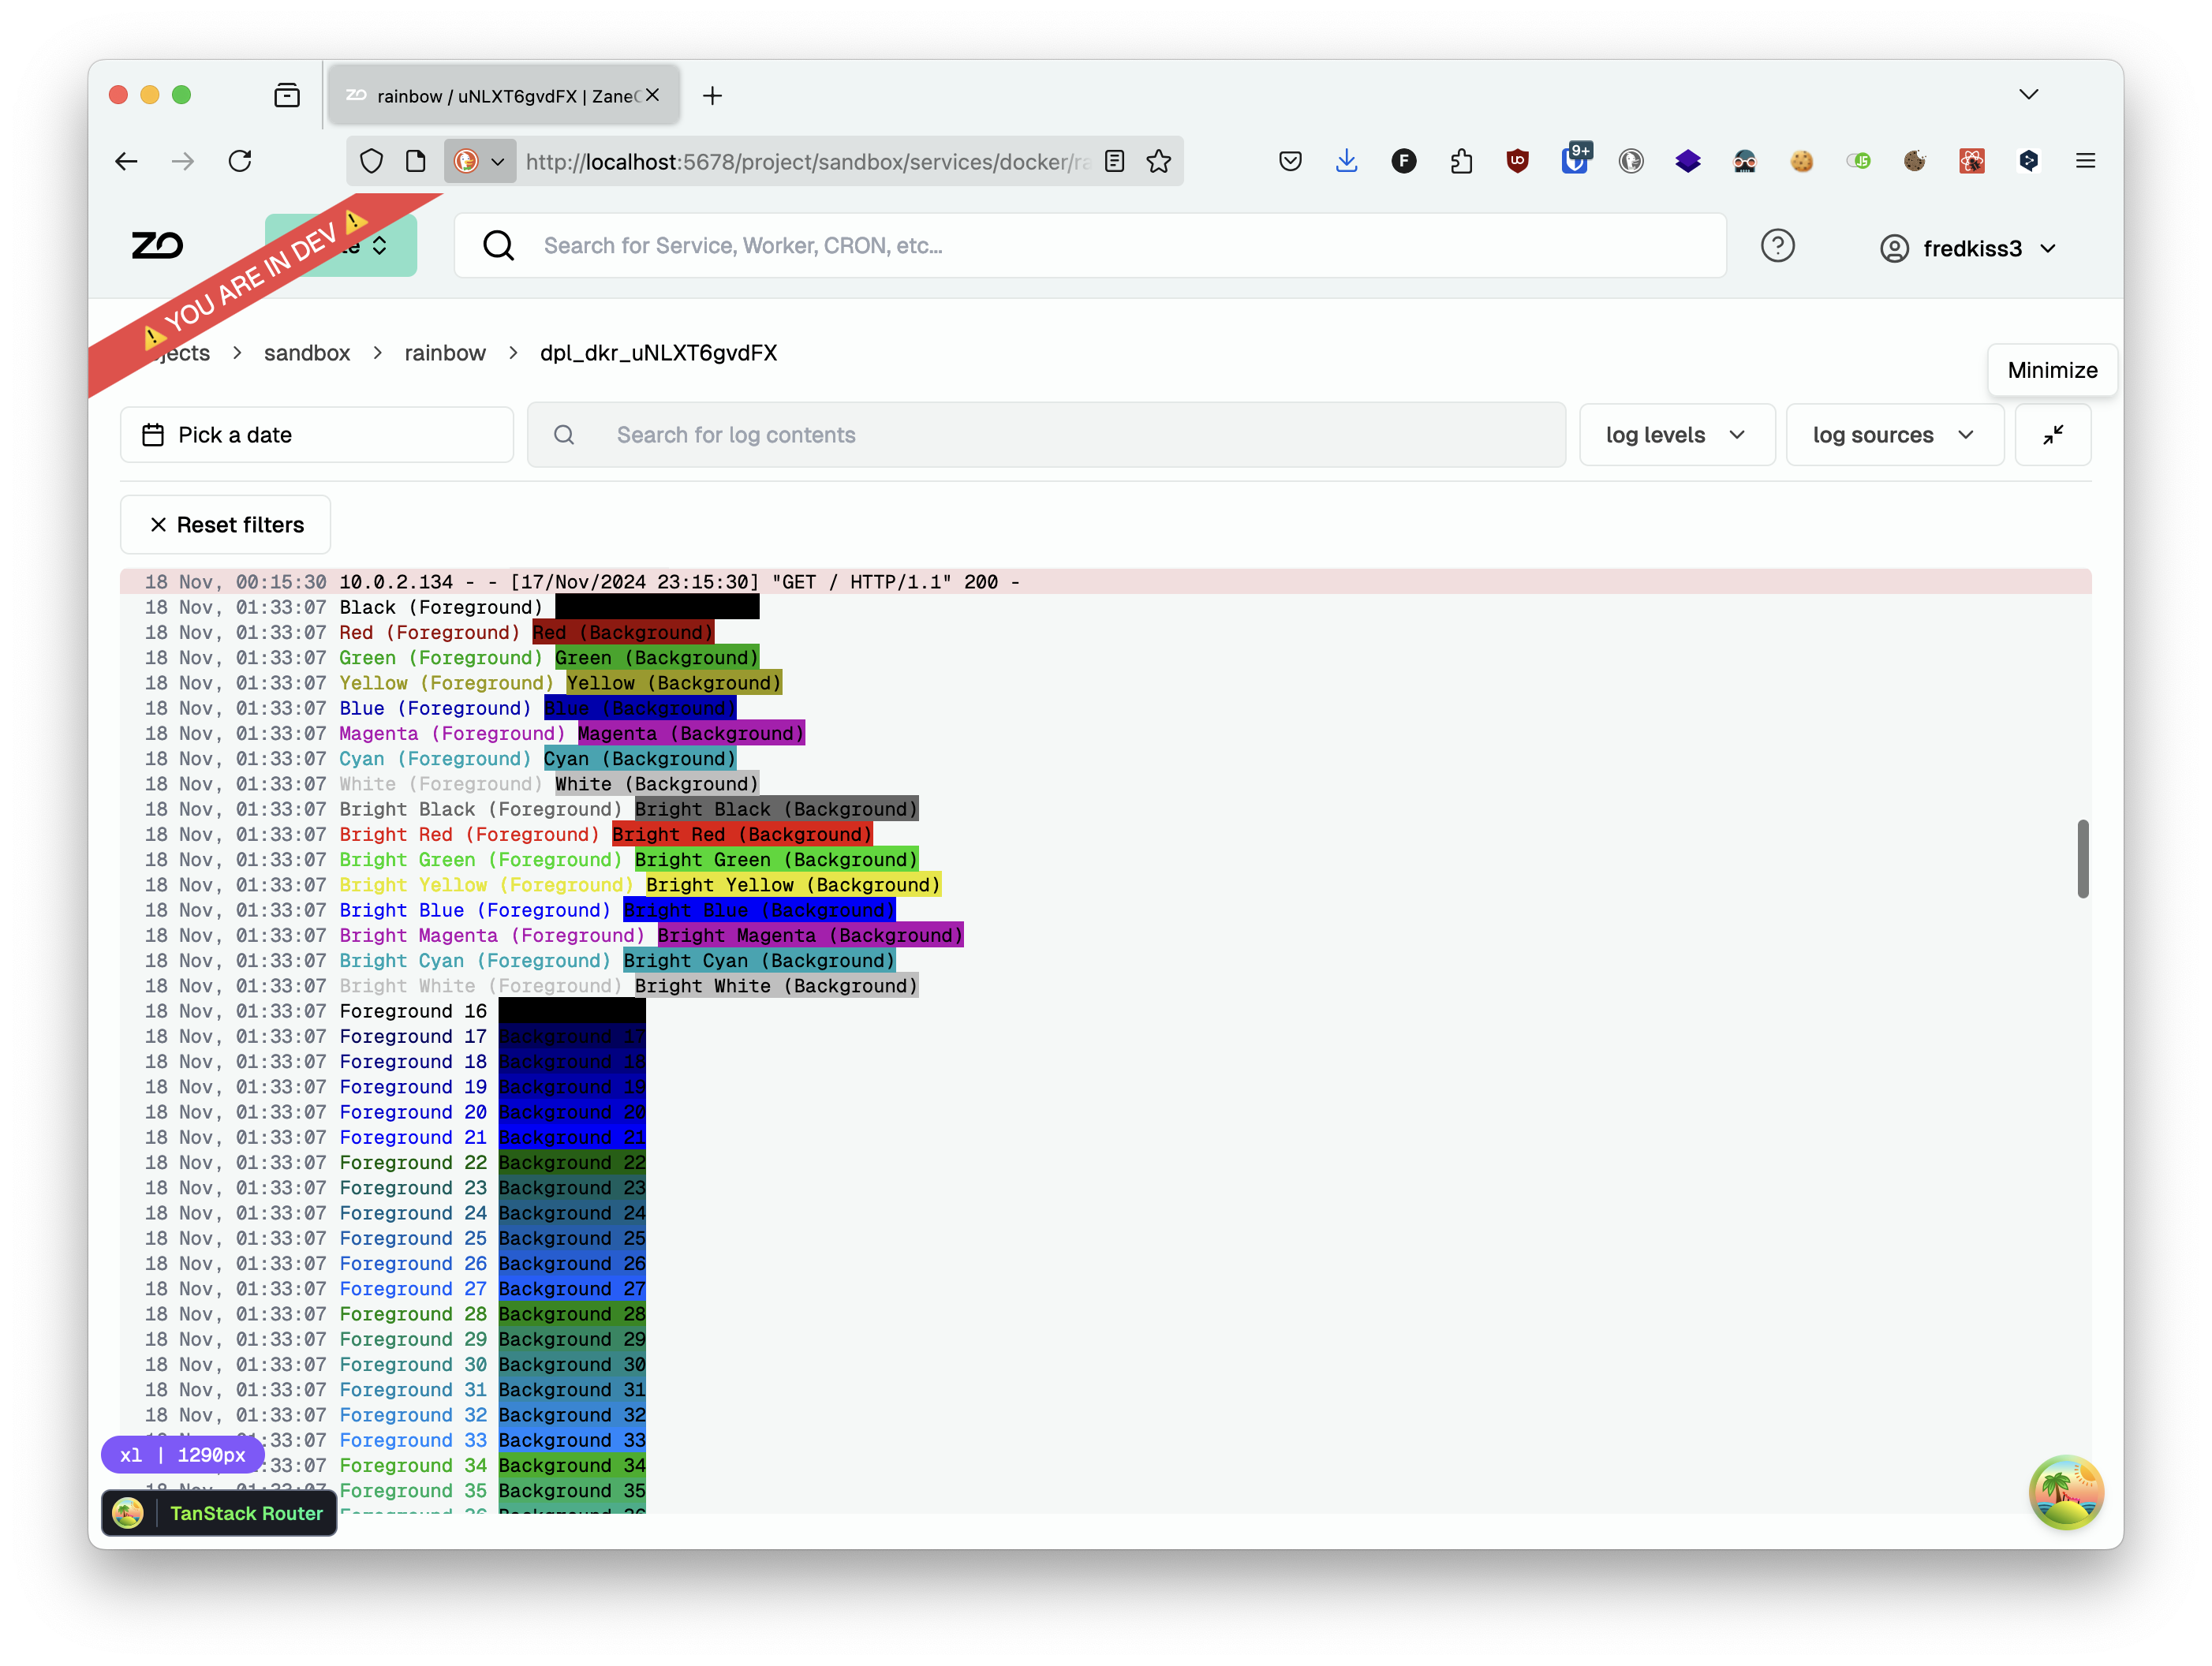This screenshot has width=2212, height=1666.
Task: Open the extensions puzzle icon
Action: (1461, 161)
